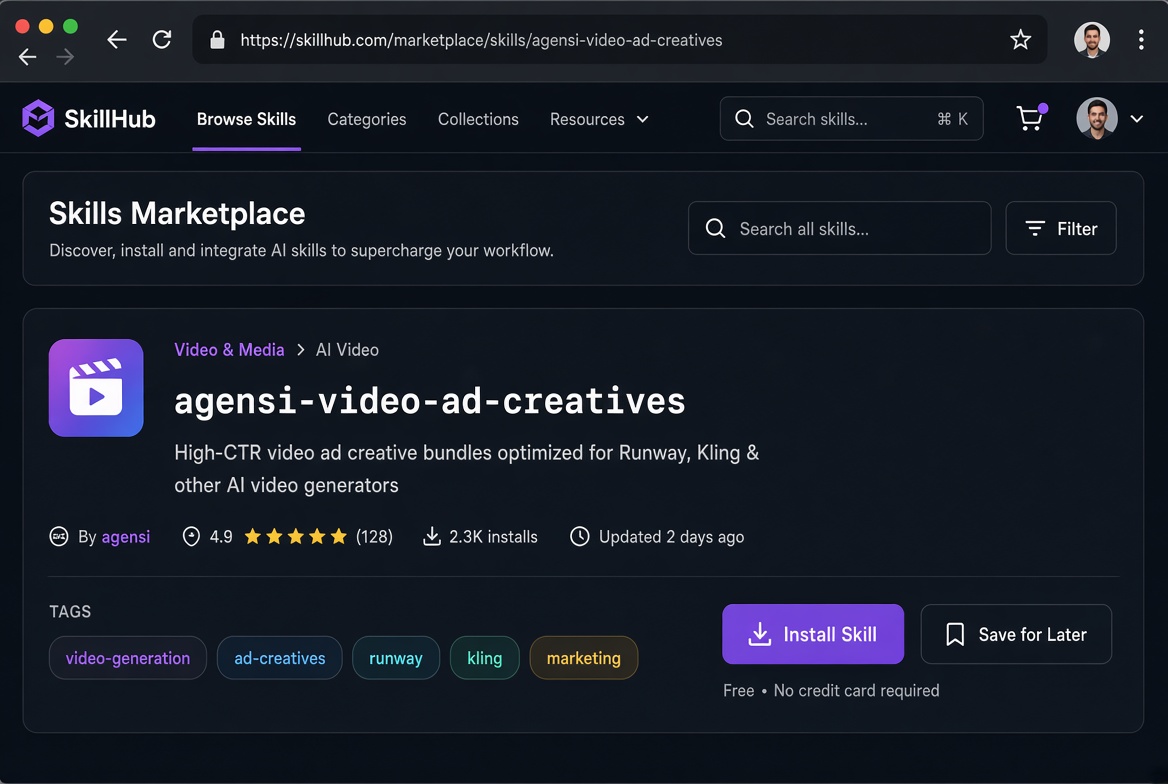The image size is (1168, 784).
Task: Click the user avatar in SkillHub navbar
Action: point(1096,118)
